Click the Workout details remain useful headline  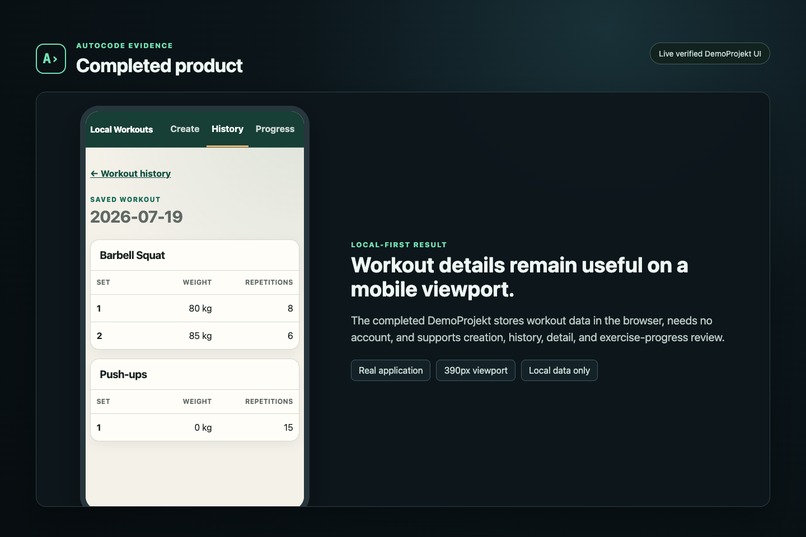[x=519, y=277]
